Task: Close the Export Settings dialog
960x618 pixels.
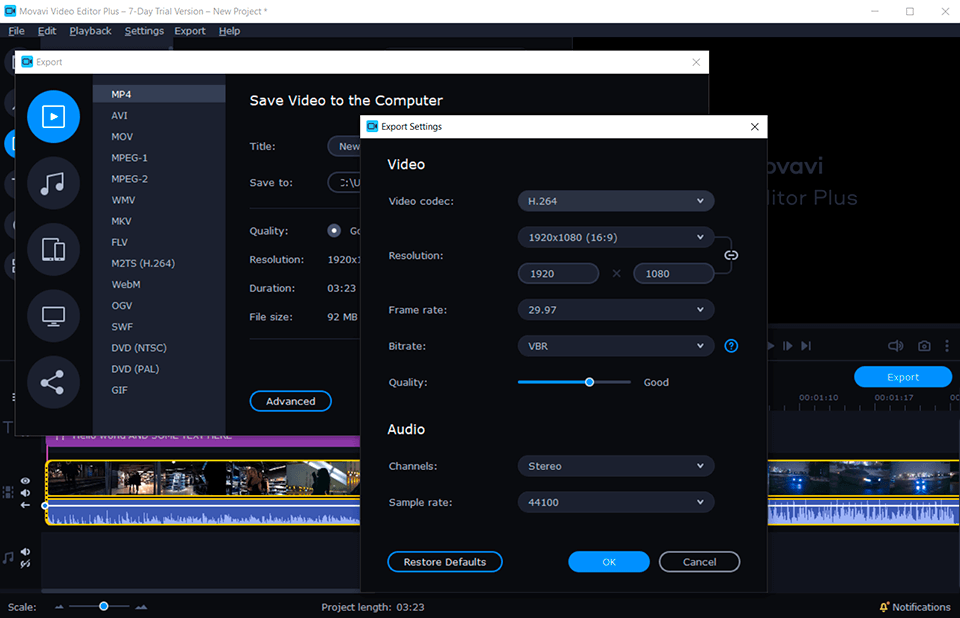Action: point(754,127)
